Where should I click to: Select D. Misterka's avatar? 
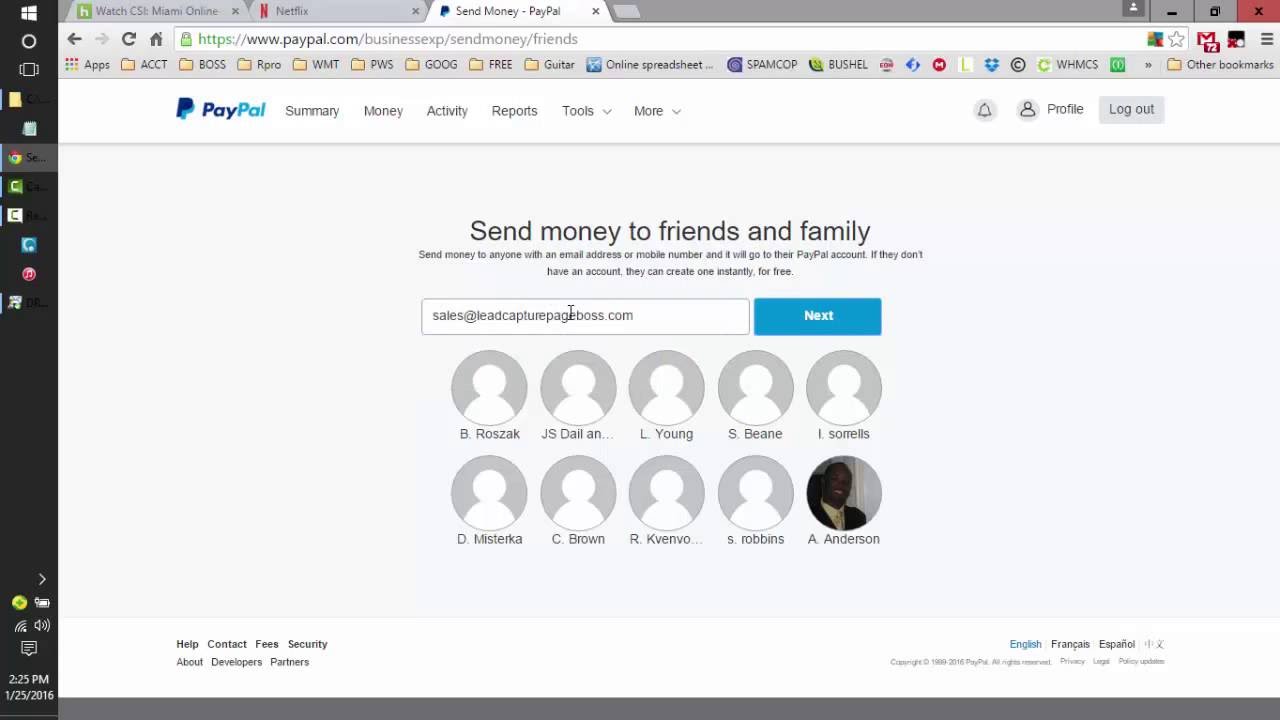tap(489, 493)
